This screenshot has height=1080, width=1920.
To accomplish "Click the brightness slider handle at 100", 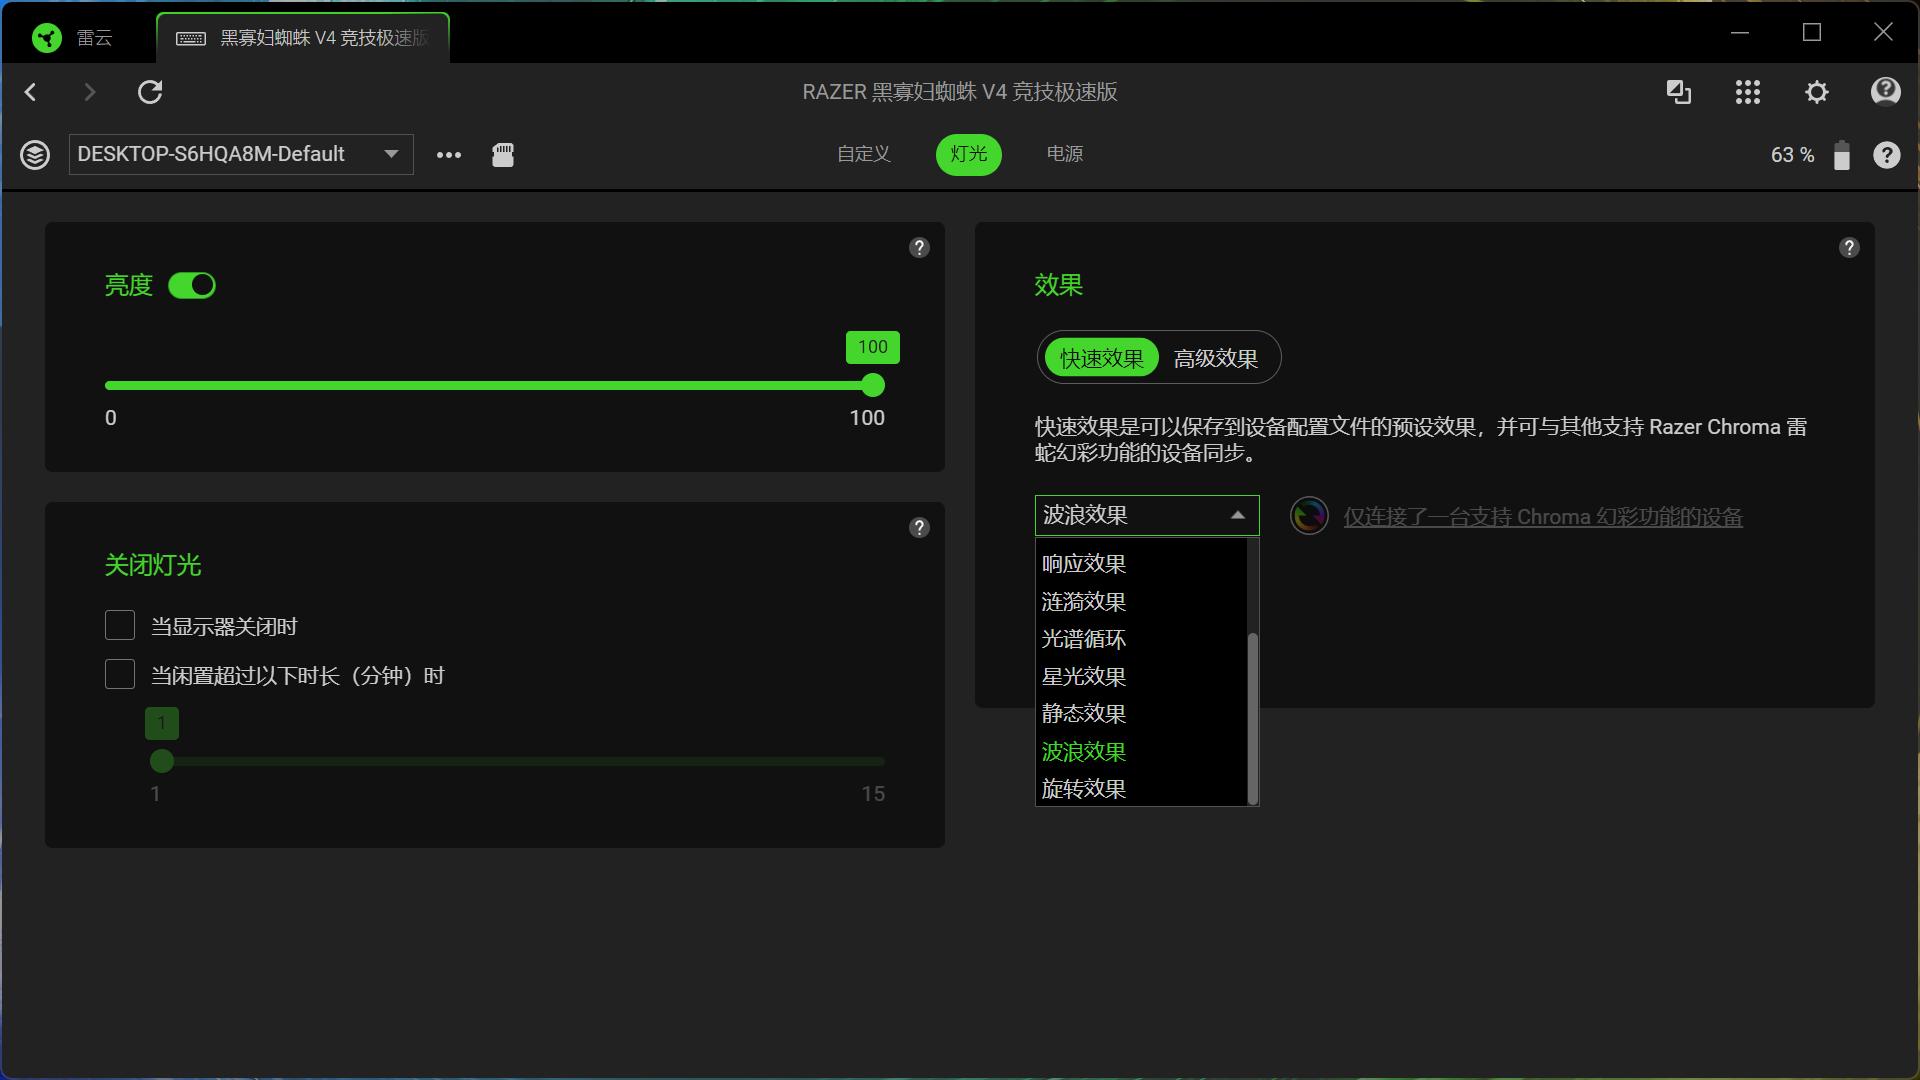I will (x=873, y=385).
